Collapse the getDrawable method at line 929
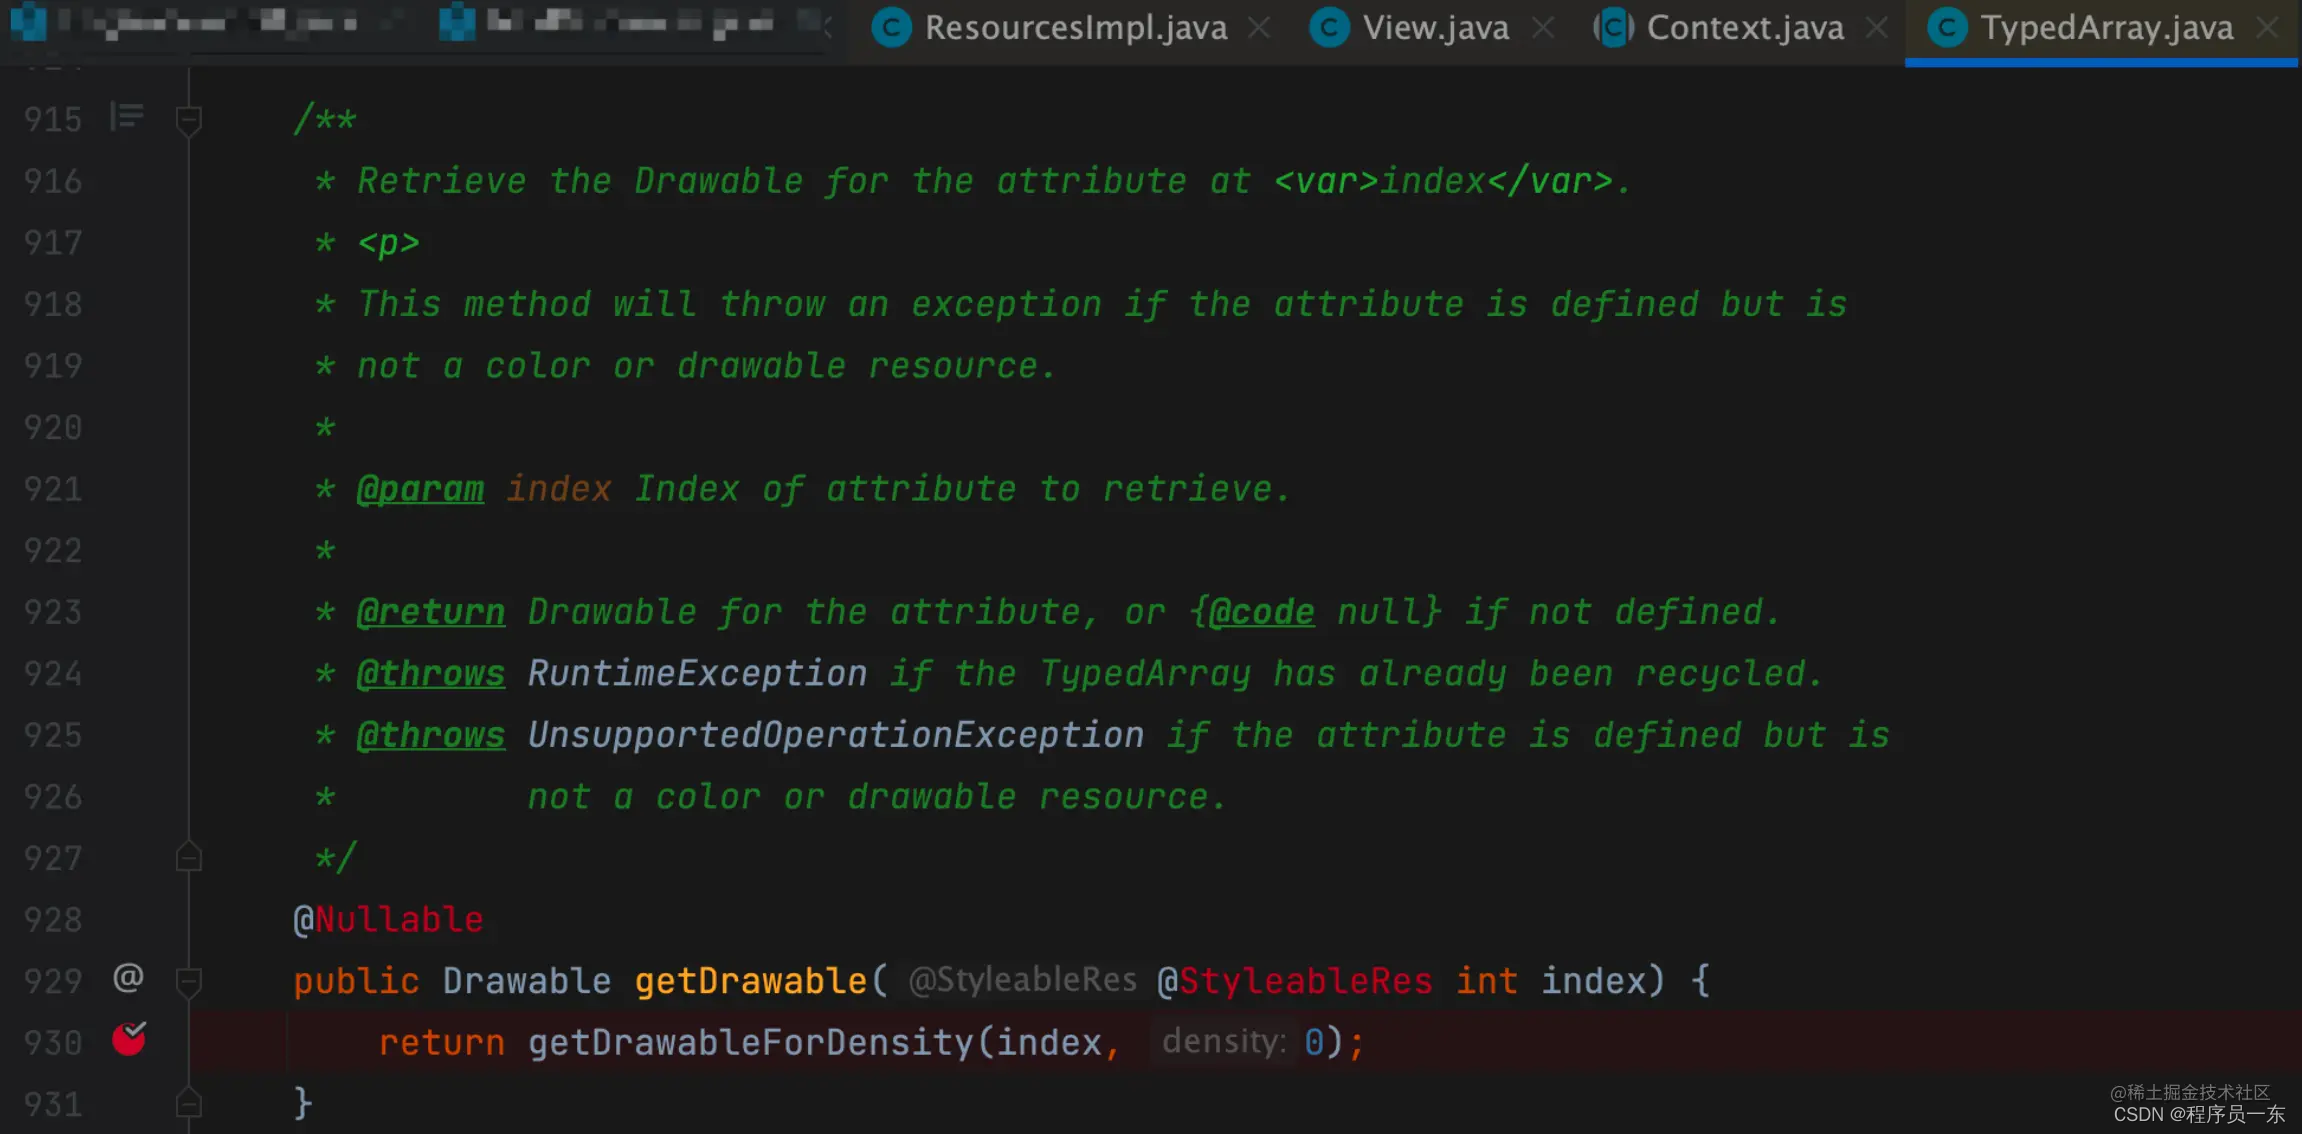Viewport: 2302px width, 1134px height. coord(188,981)
